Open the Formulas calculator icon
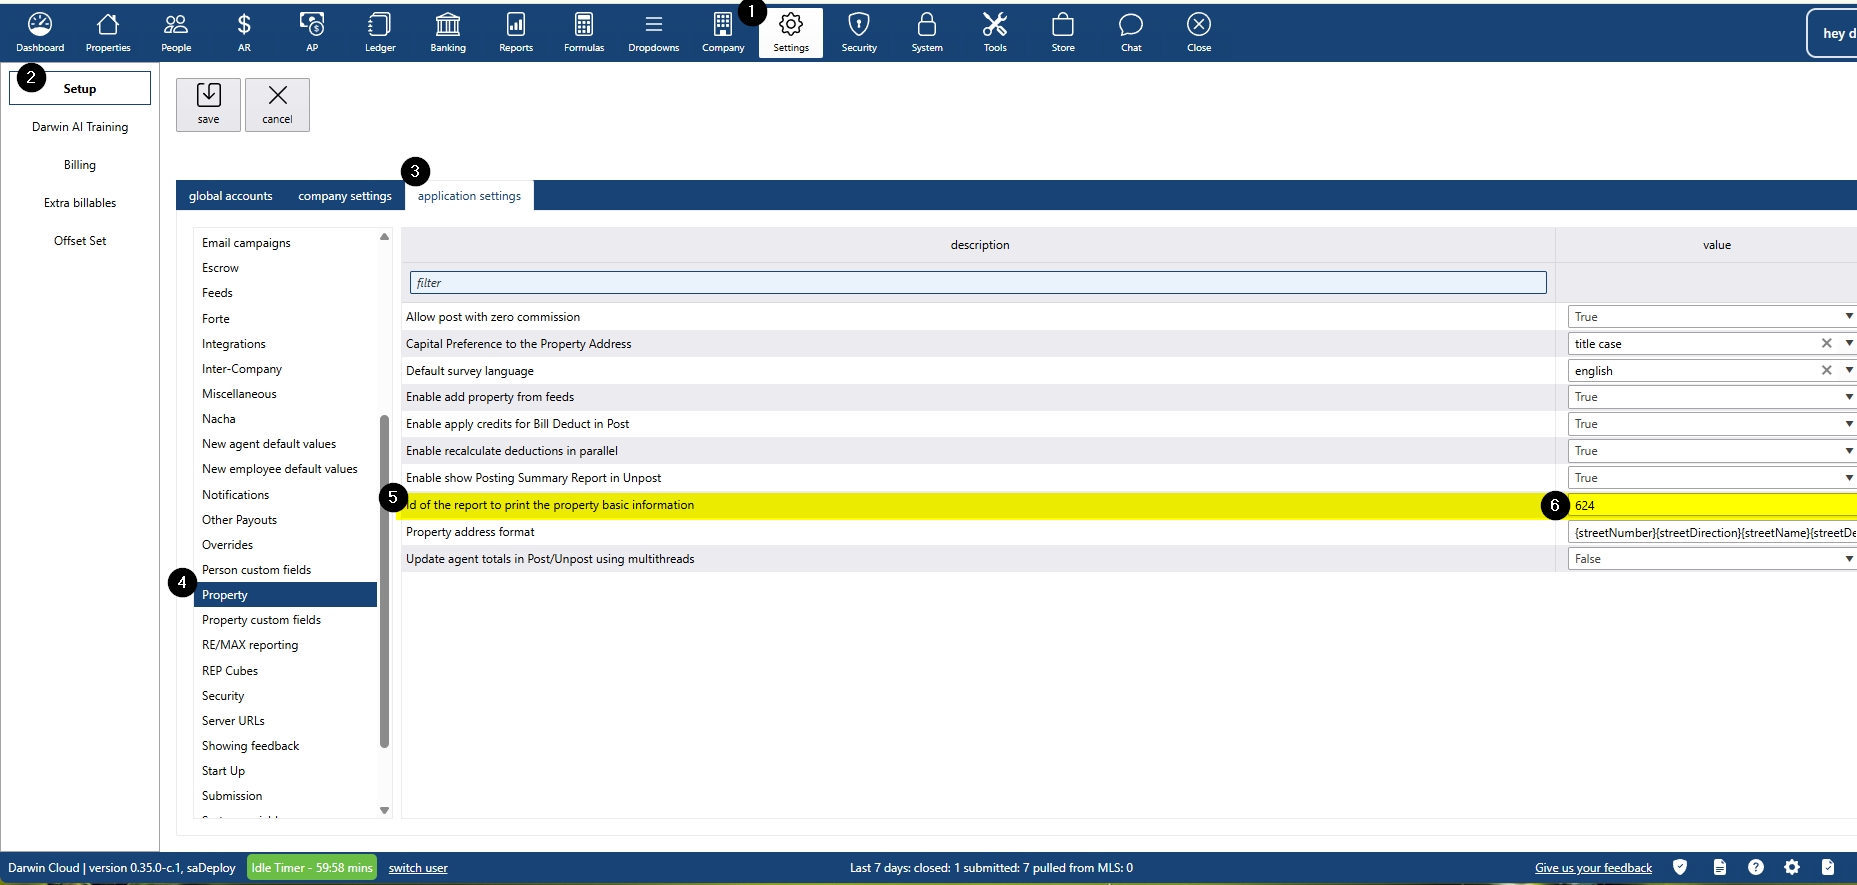 coord(584,32)
